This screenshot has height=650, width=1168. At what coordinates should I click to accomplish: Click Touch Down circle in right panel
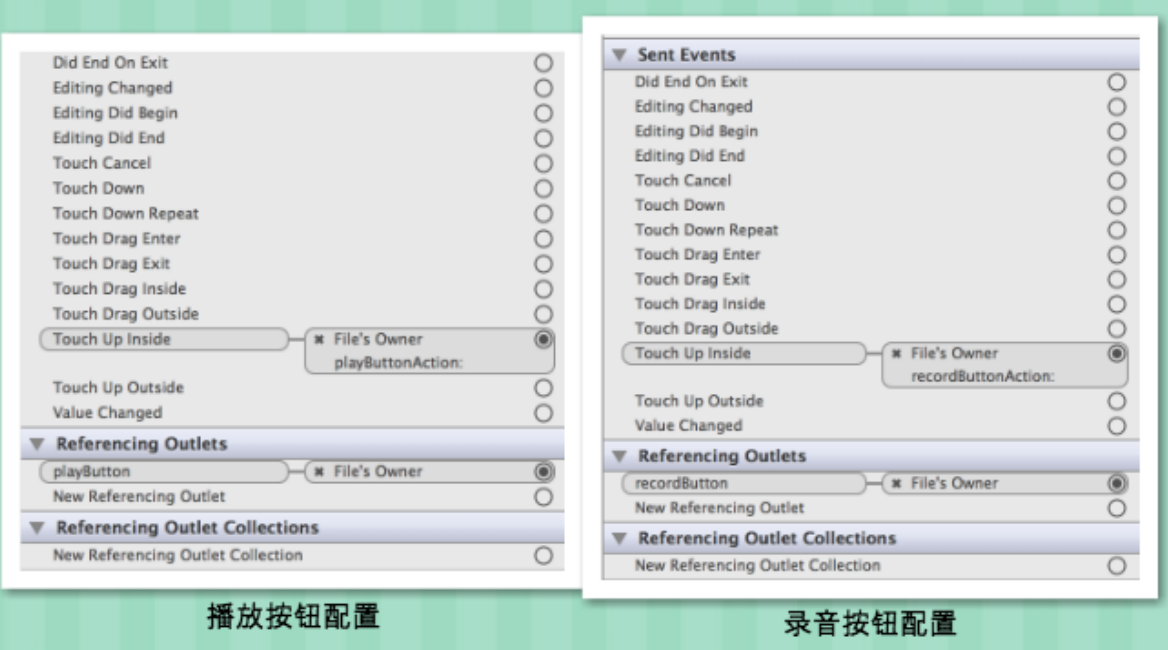[1116, 205]
